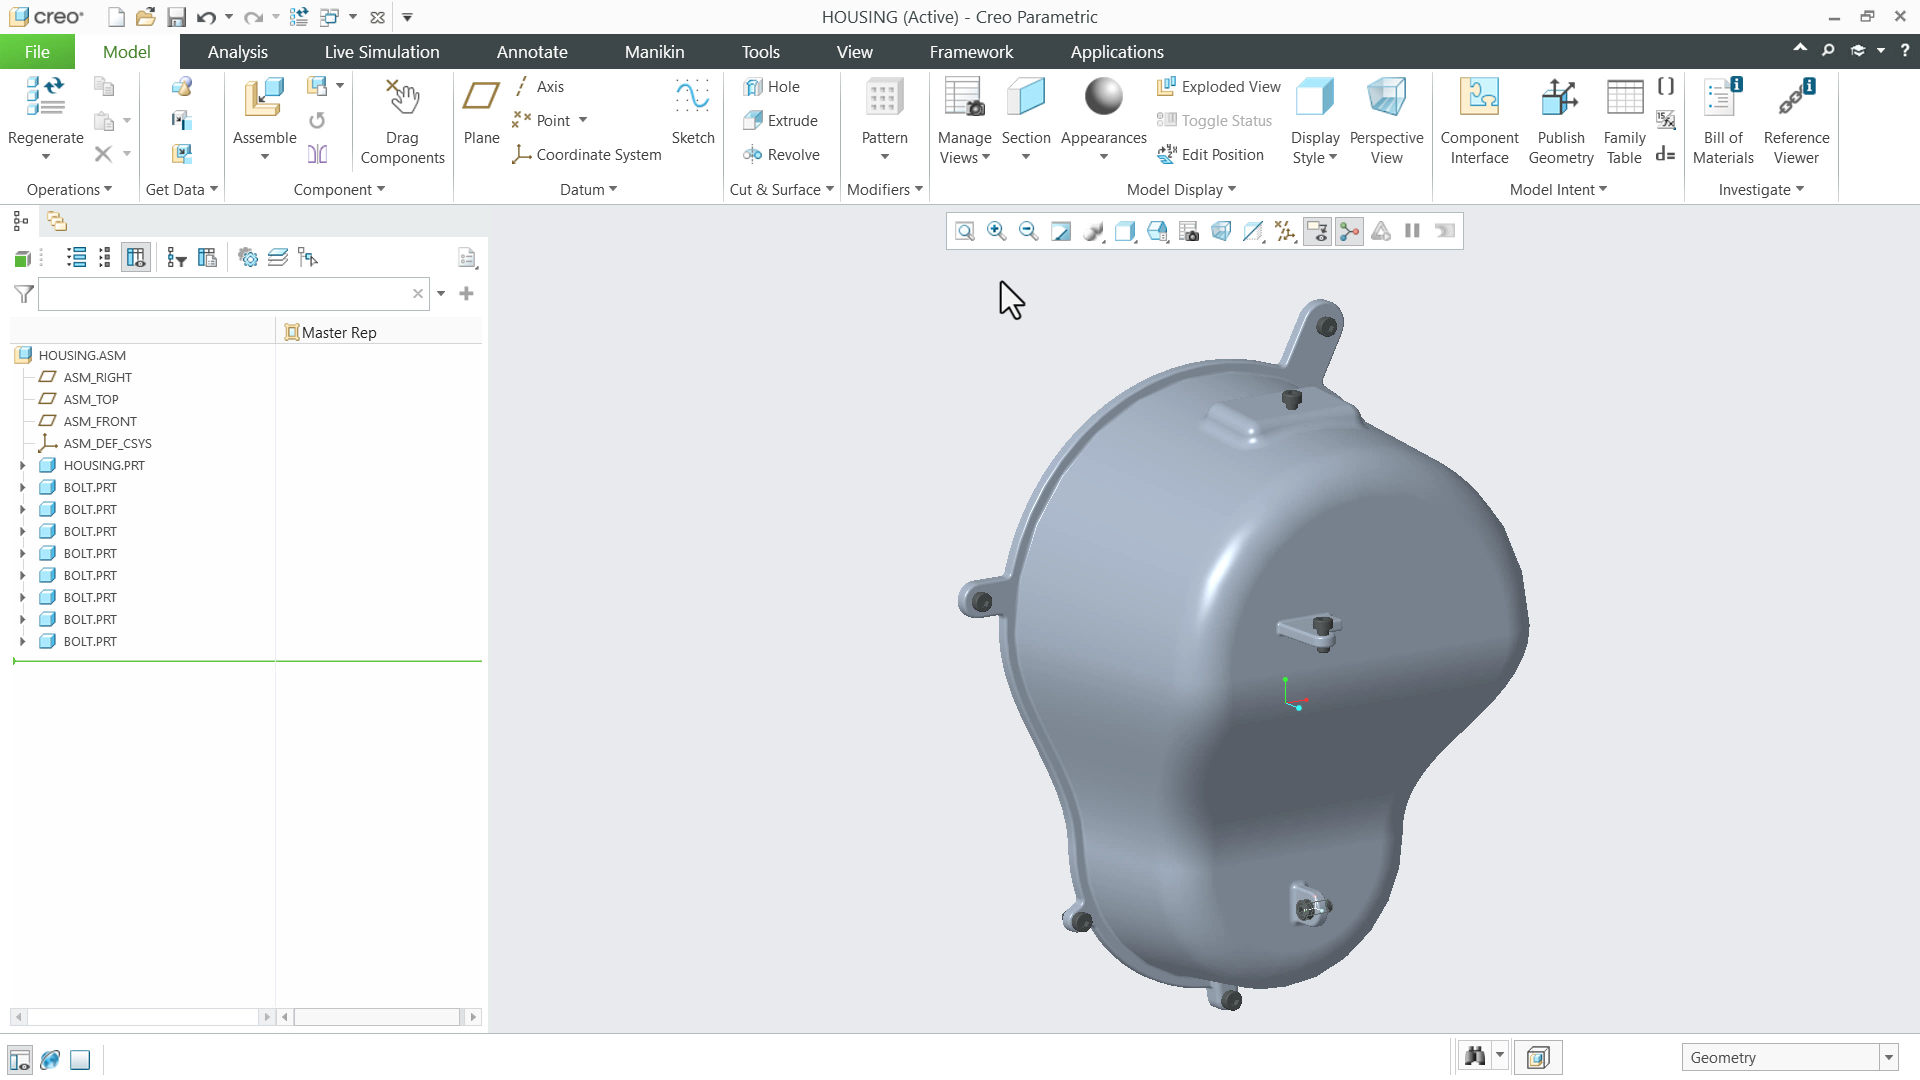Screen dimensions: 1920x1080
Task: Switch to the Live Simulation tab
Action: pos(381,51)
